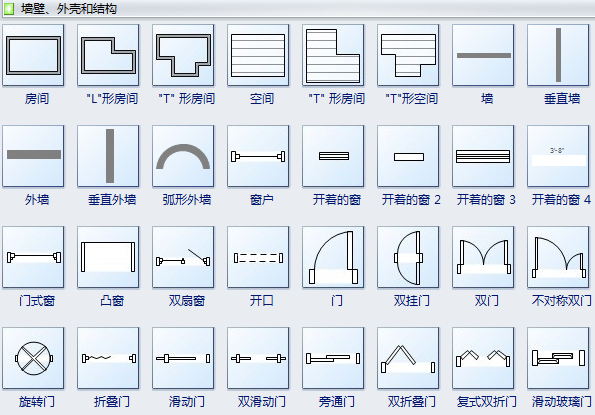Select the 旋转门 revolving door shape
This screenshot has width=595, height=415.
(33, 358)
